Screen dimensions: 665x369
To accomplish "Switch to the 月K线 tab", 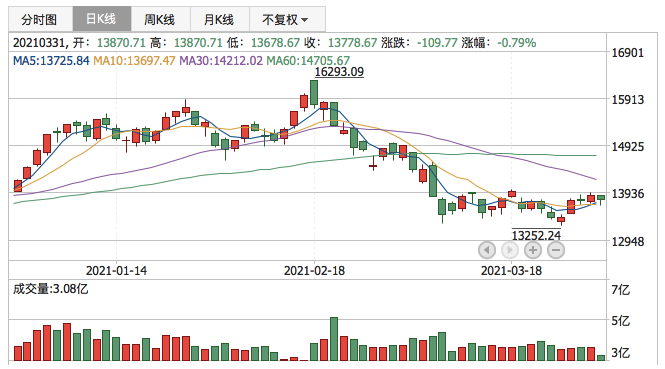I will point(219,19).
